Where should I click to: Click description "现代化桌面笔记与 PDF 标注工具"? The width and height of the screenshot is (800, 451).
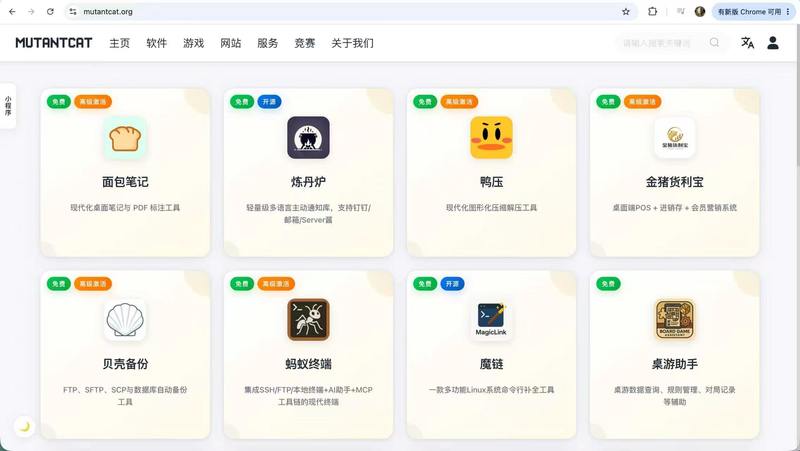[x=125, y=208]
